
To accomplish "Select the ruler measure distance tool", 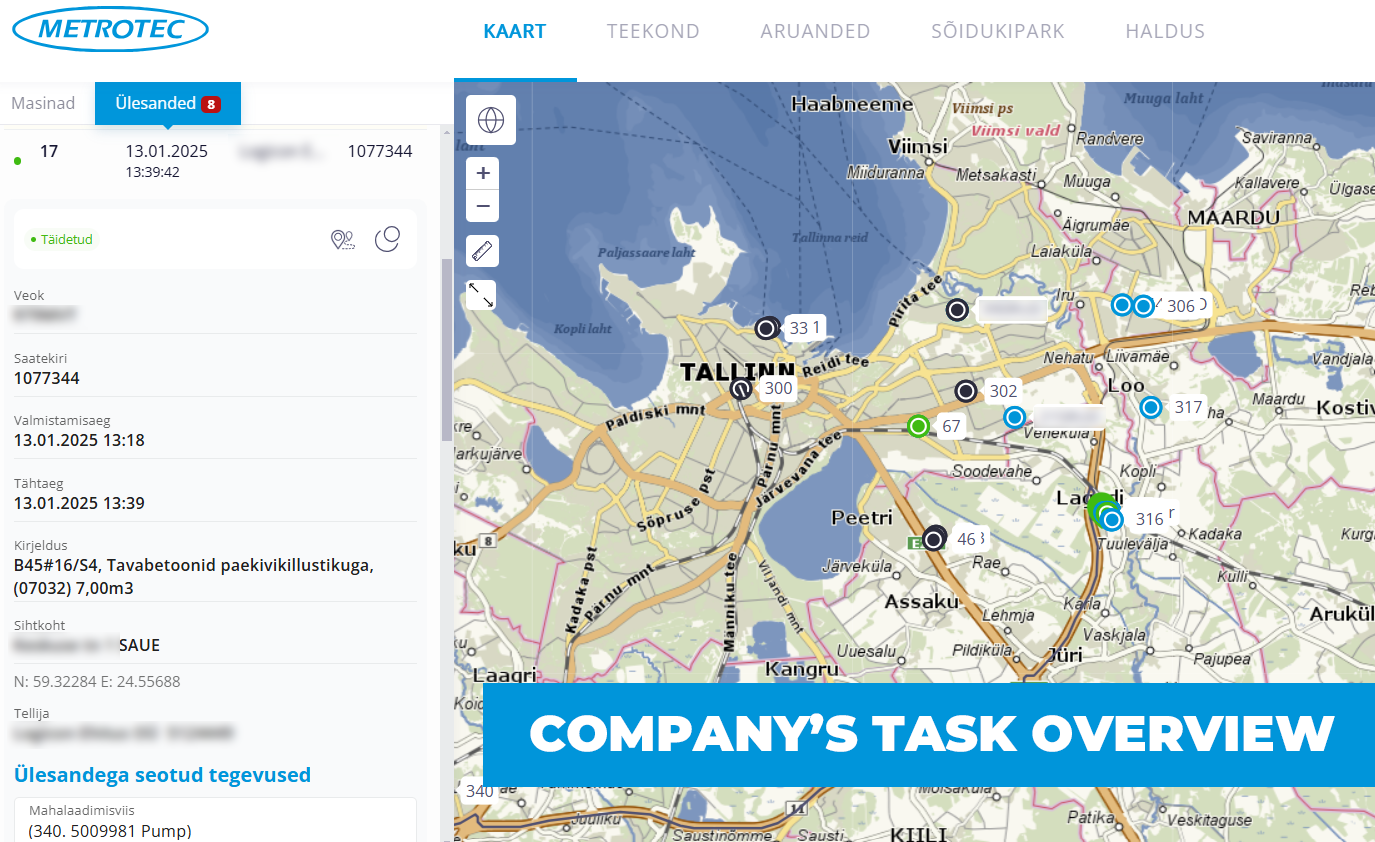I will point(483,252).
